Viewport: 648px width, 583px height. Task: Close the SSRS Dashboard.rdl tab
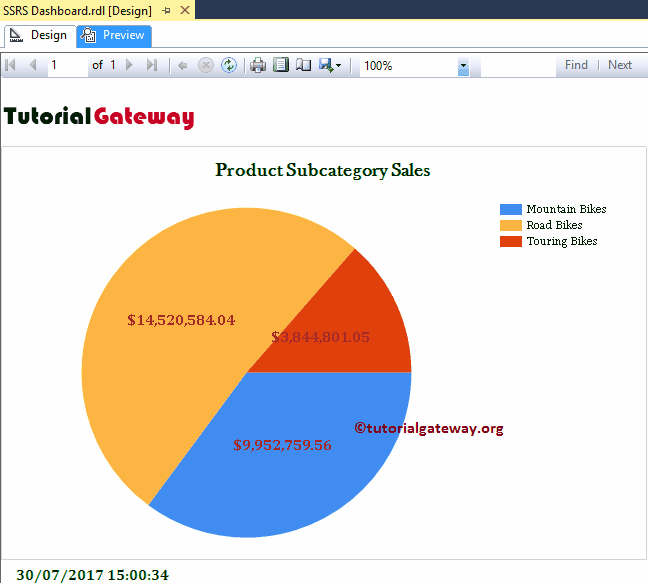(x=185, y=10)
